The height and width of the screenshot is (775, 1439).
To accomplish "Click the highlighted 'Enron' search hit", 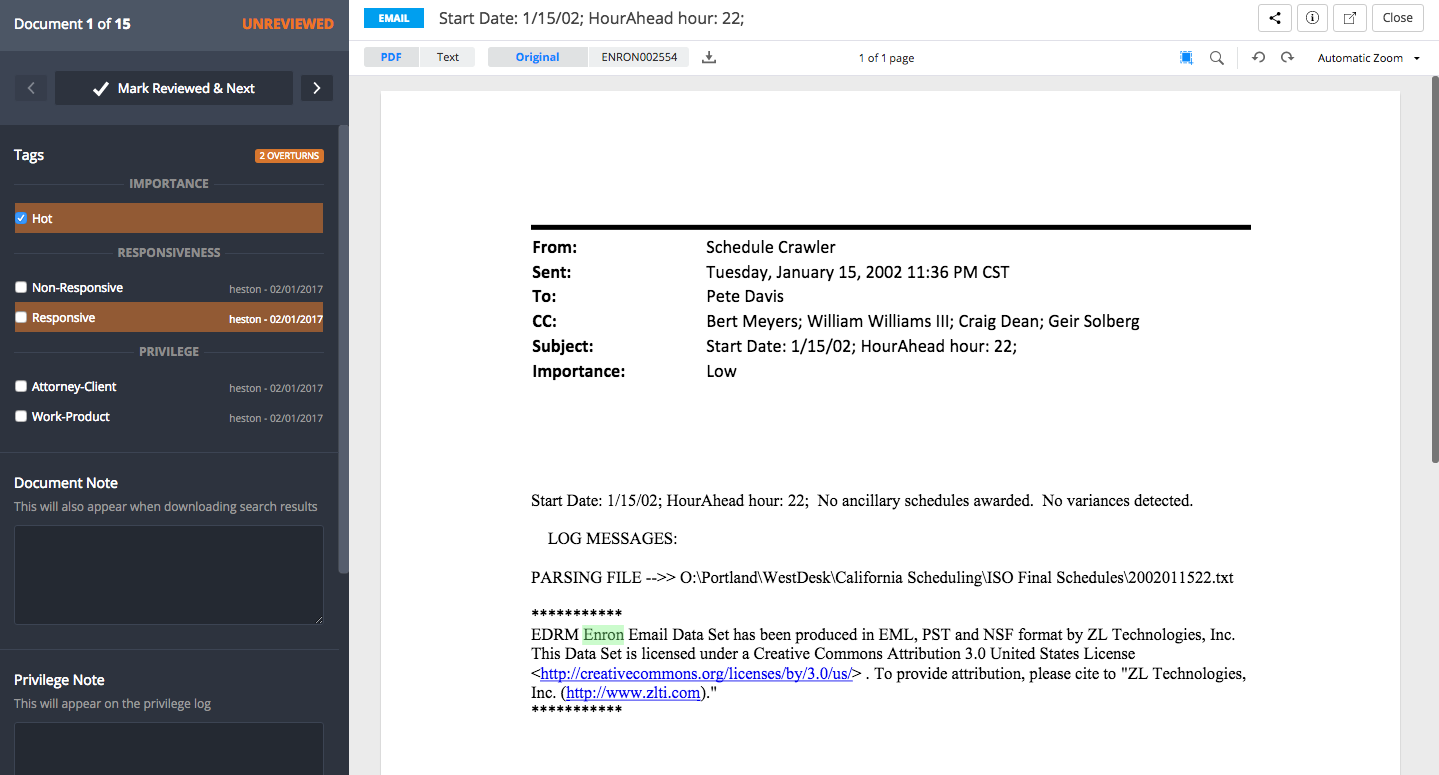I will (604, 635).
